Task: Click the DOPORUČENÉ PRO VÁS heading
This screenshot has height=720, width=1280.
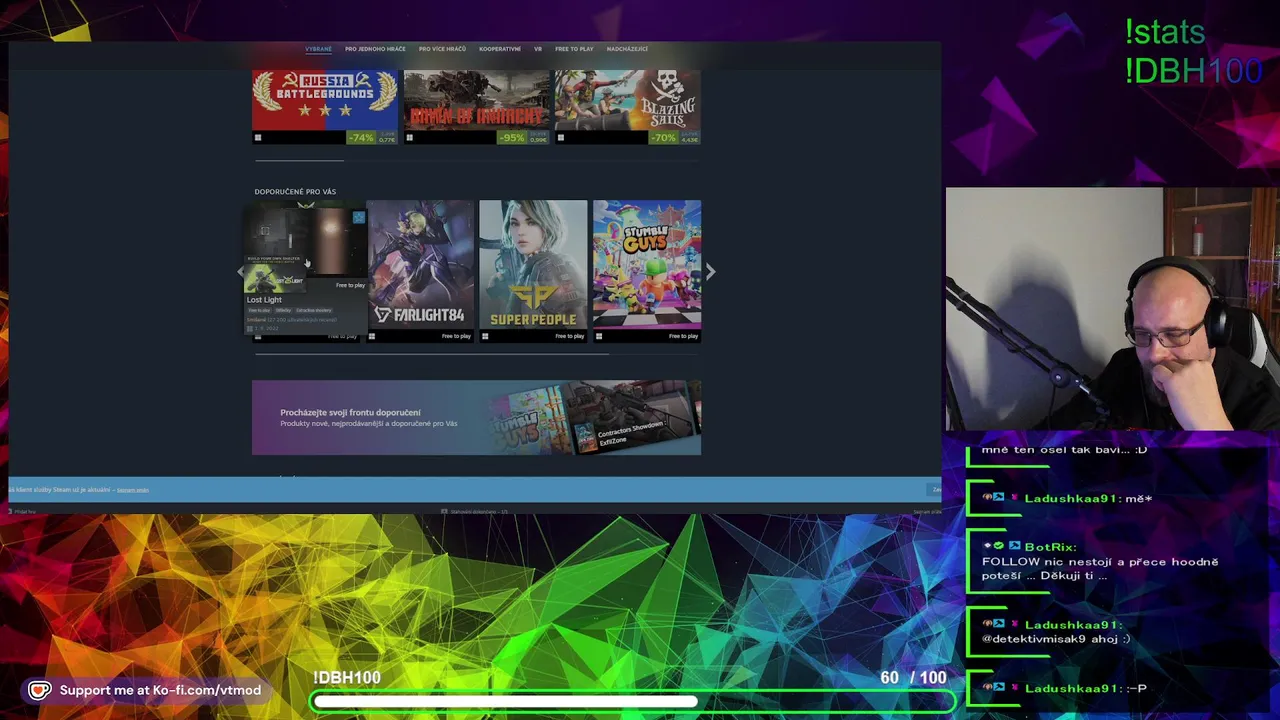Action: [295, 191]
